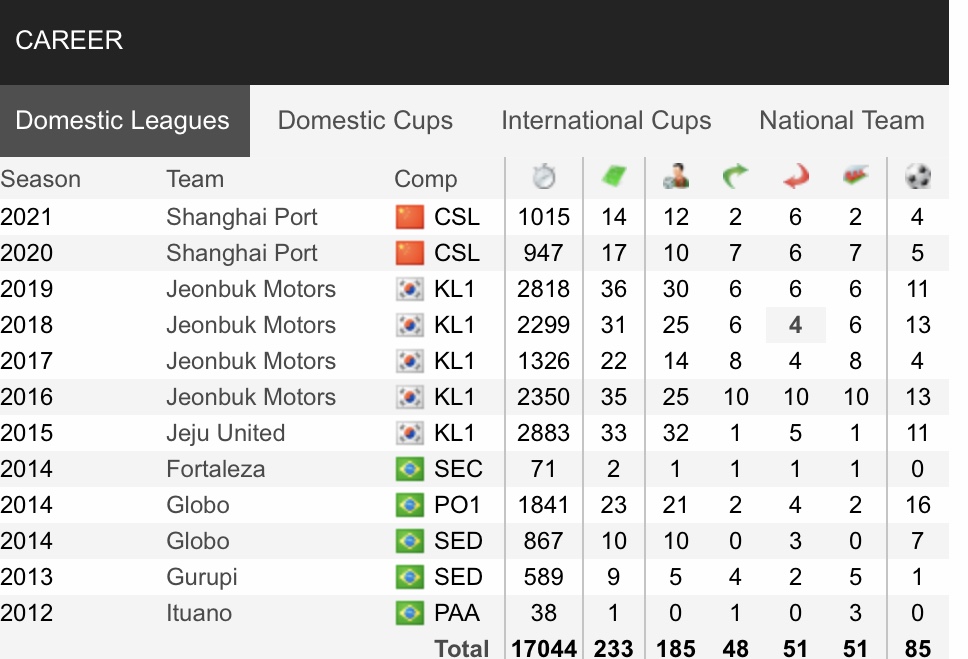Viewport: 968px width, 659px height.
Task: Open the International Cups tab
Action: pyautogui.click(x=606, y=120)
